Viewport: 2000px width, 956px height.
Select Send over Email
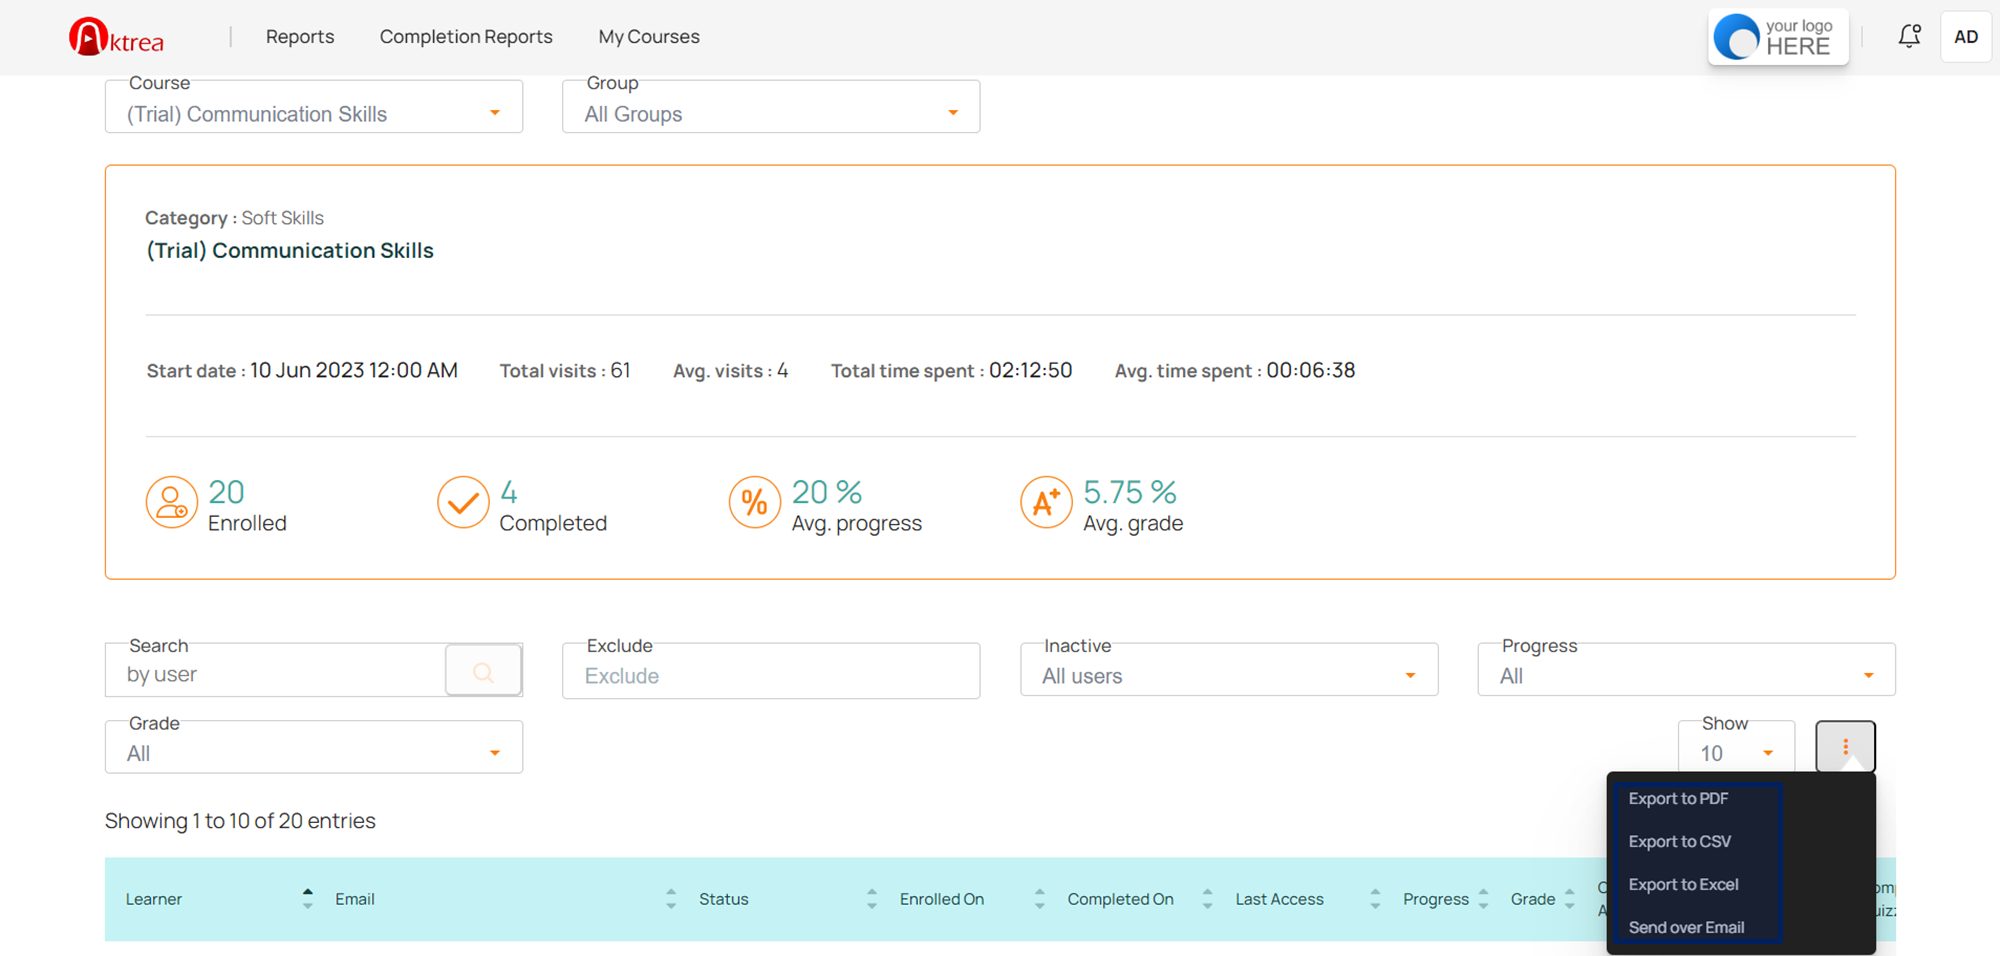1687,928
